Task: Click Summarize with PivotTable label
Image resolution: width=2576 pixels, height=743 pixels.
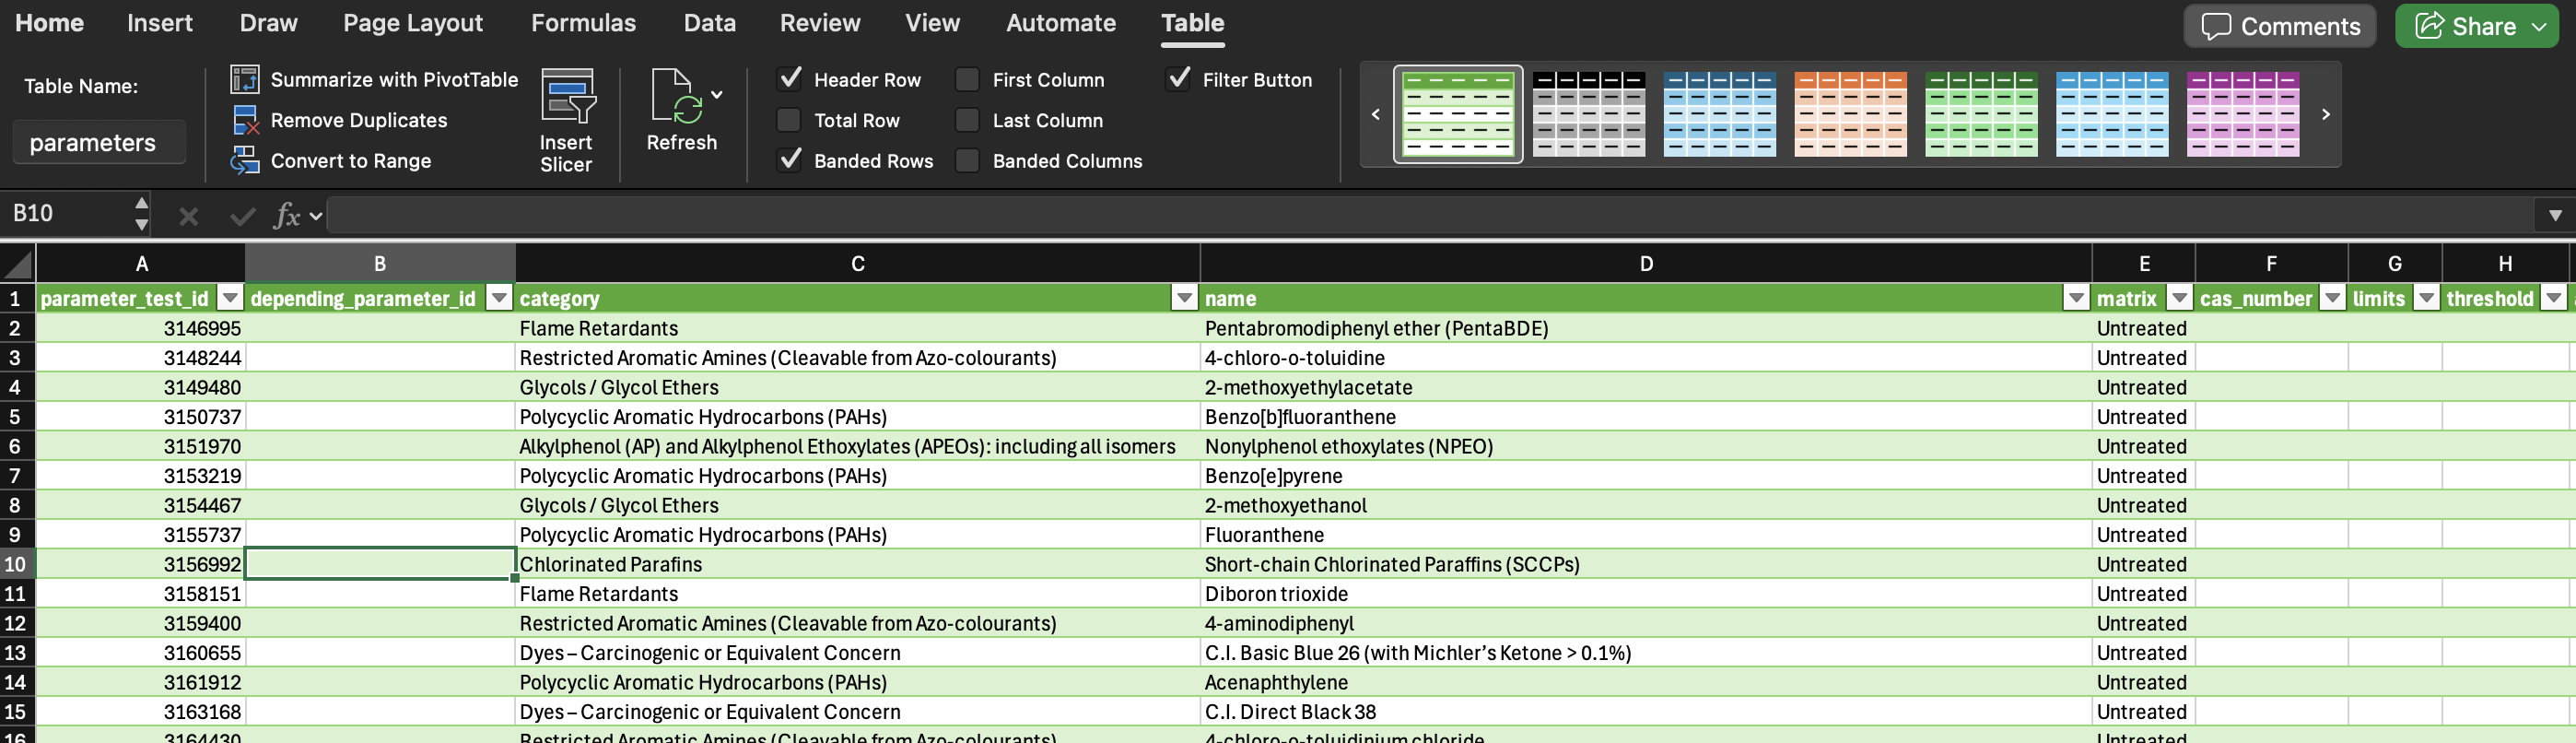Action: click(x=394, y=80)
